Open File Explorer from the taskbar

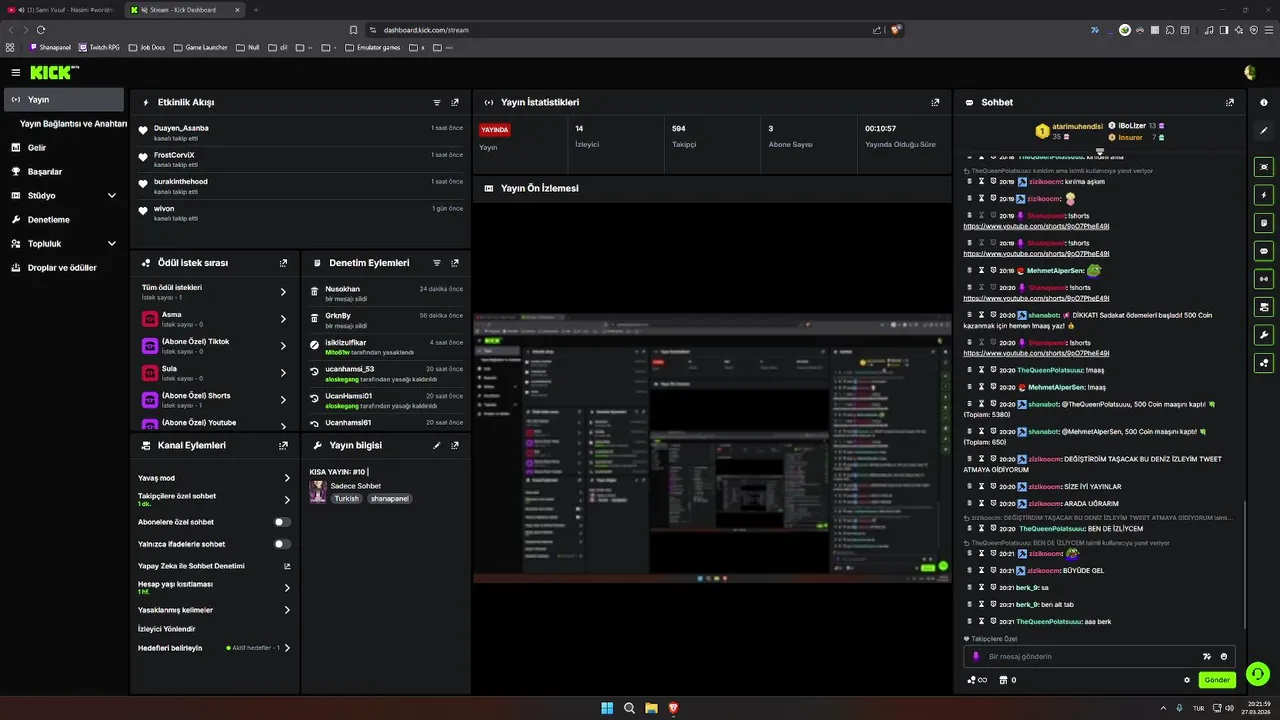[x=651, y=708]
